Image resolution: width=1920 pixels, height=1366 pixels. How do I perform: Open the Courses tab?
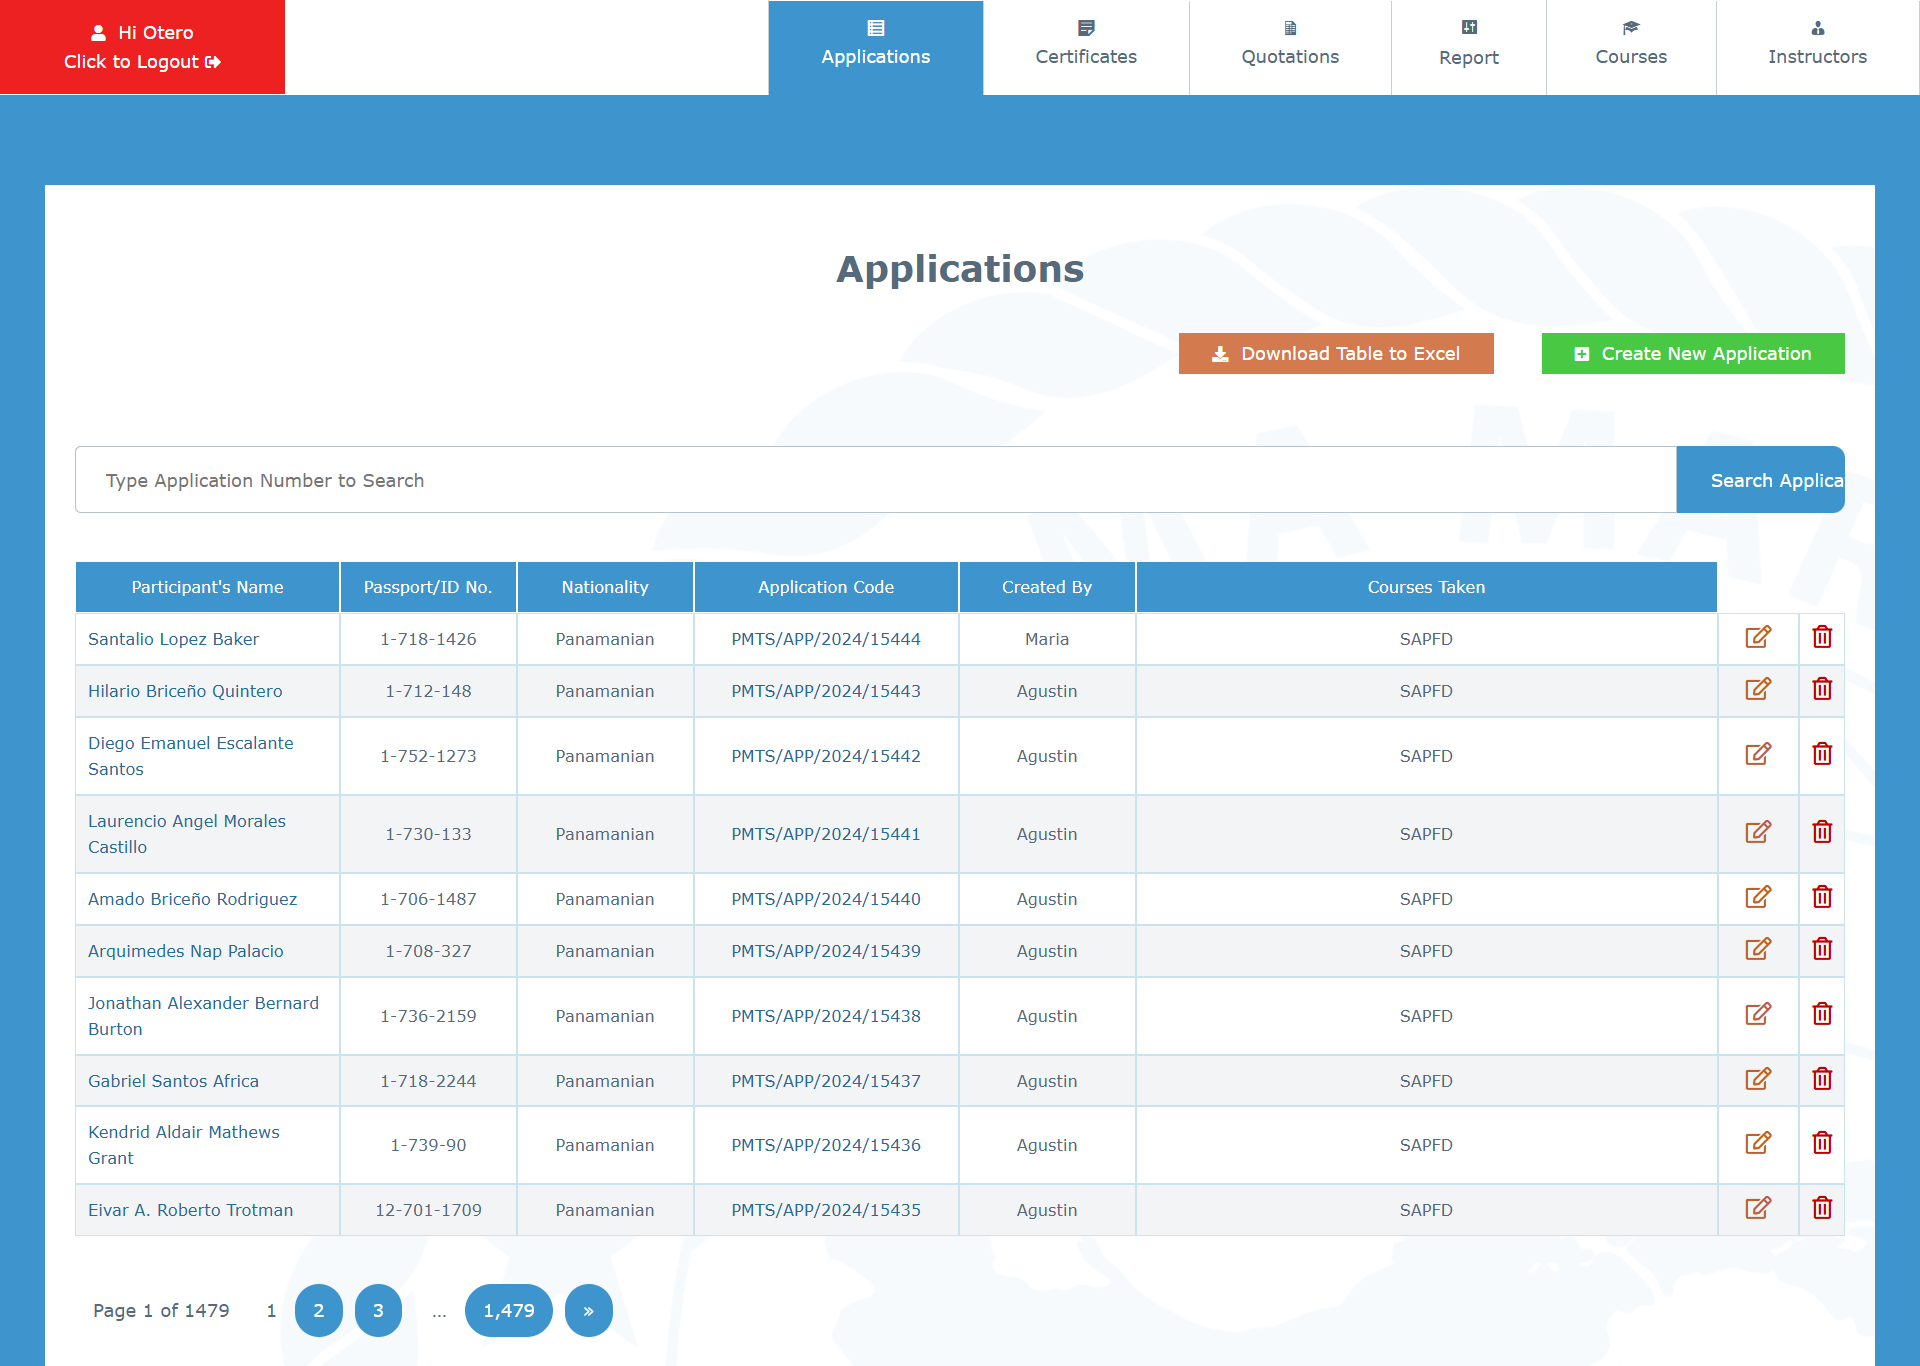click(x=1630, y=47)
